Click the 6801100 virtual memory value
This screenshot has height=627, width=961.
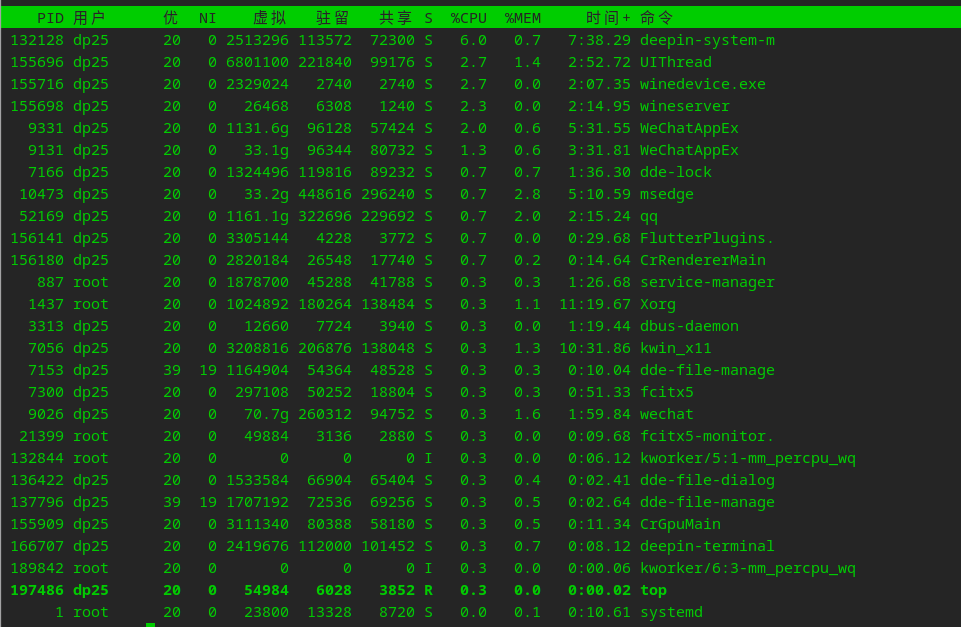pyautogui.click(x=257, y=63)
